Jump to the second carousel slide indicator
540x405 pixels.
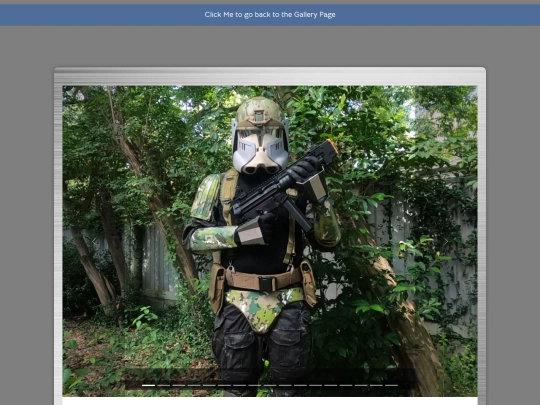(x=164, y=385)
